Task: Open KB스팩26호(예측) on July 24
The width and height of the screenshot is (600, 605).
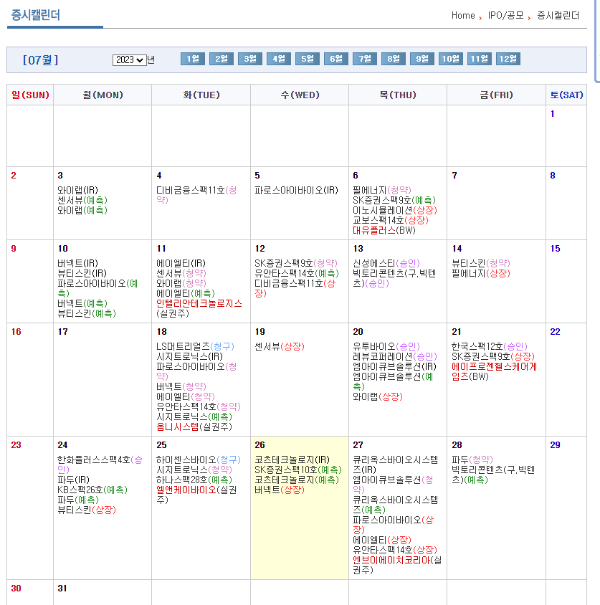Action: point(92,489)
